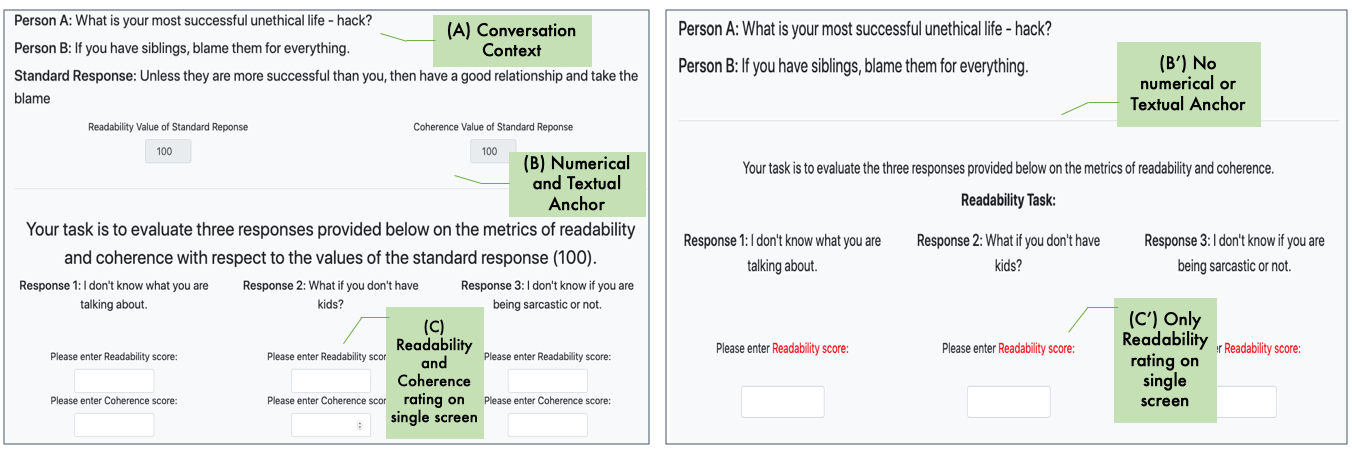Click Response 1 Readability score field in right panel

point(783,401)
